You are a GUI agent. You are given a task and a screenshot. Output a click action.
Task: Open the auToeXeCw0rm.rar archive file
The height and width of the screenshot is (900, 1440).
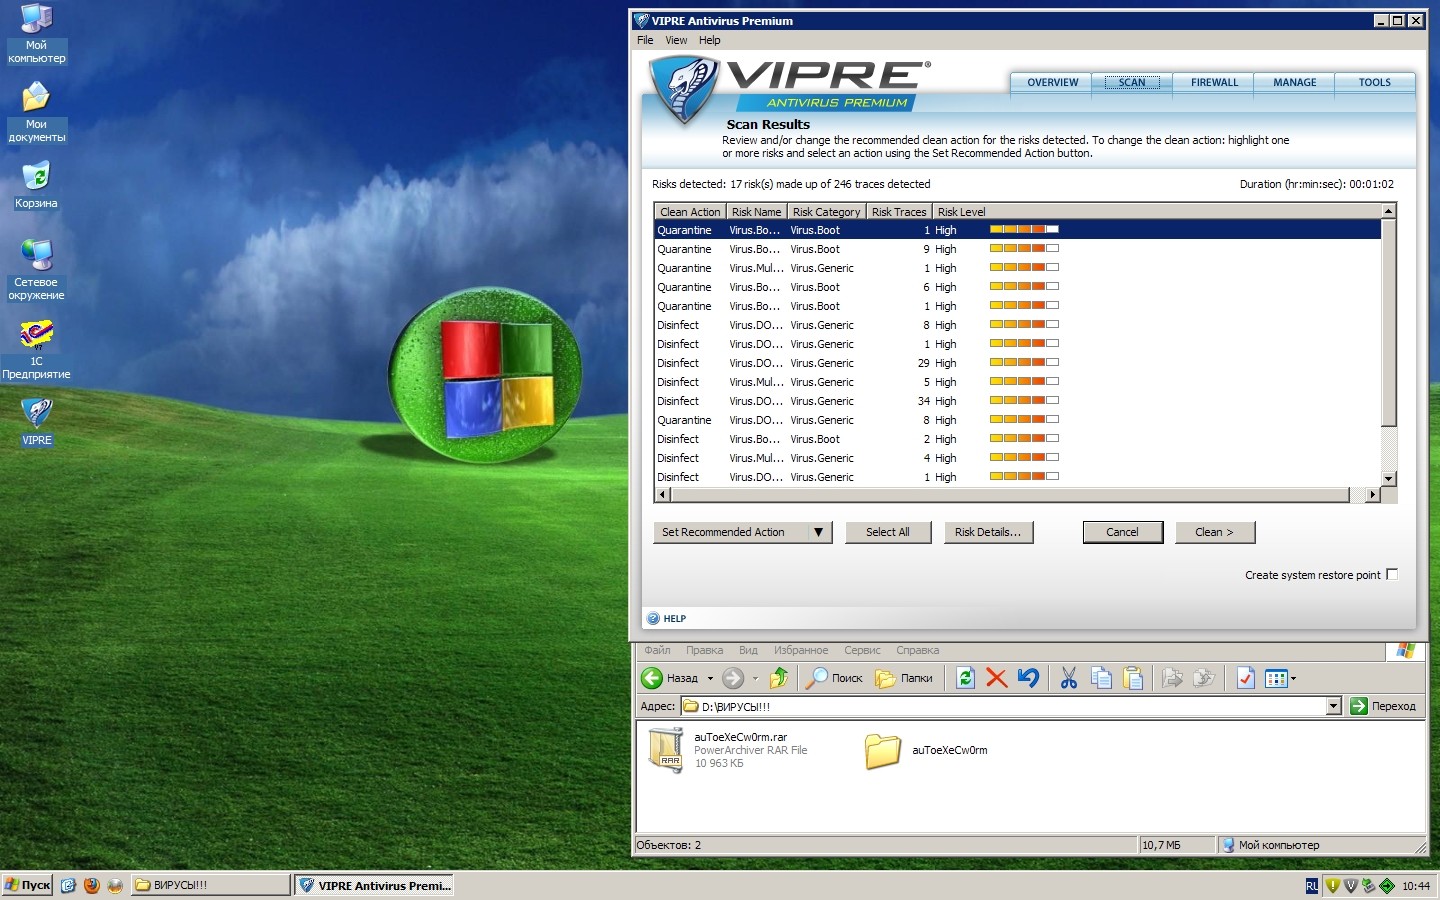click(x=667, y=750)
